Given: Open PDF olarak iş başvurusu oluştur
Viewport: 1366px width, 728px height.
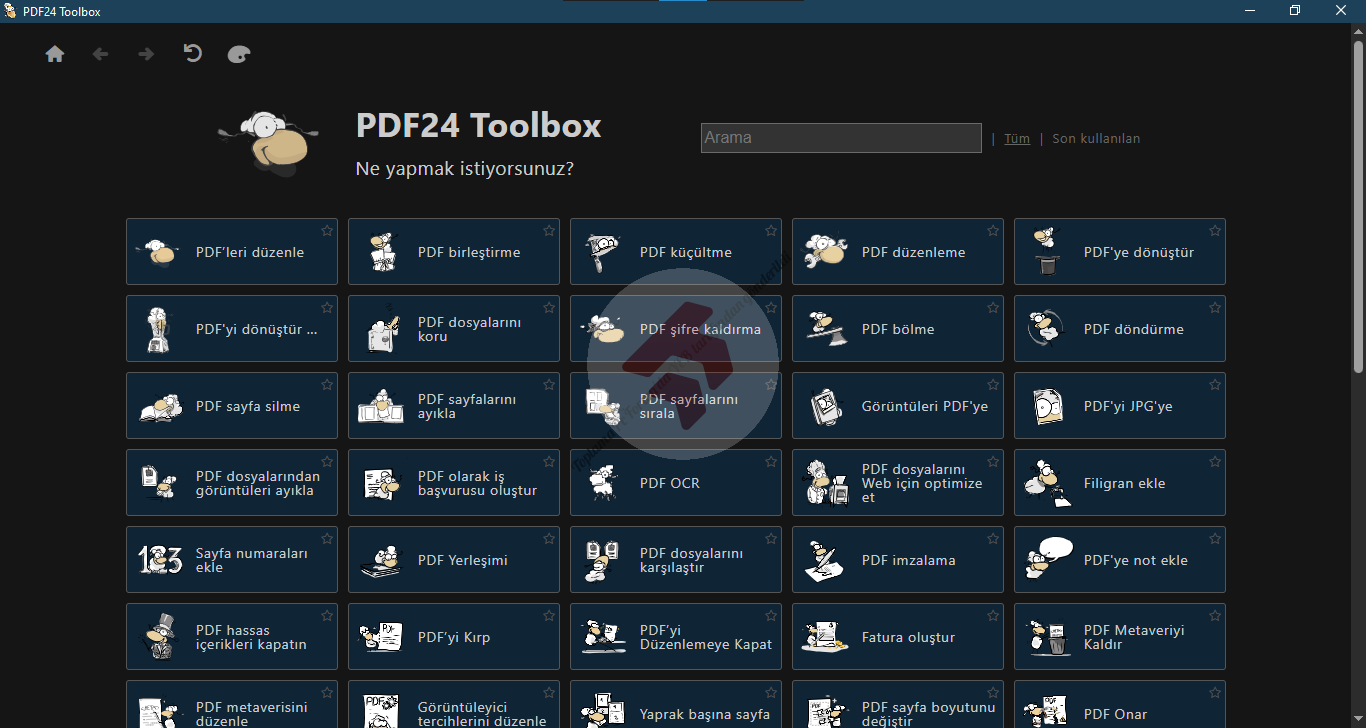Looking at the screenshot, I should (x=454, y=483).
